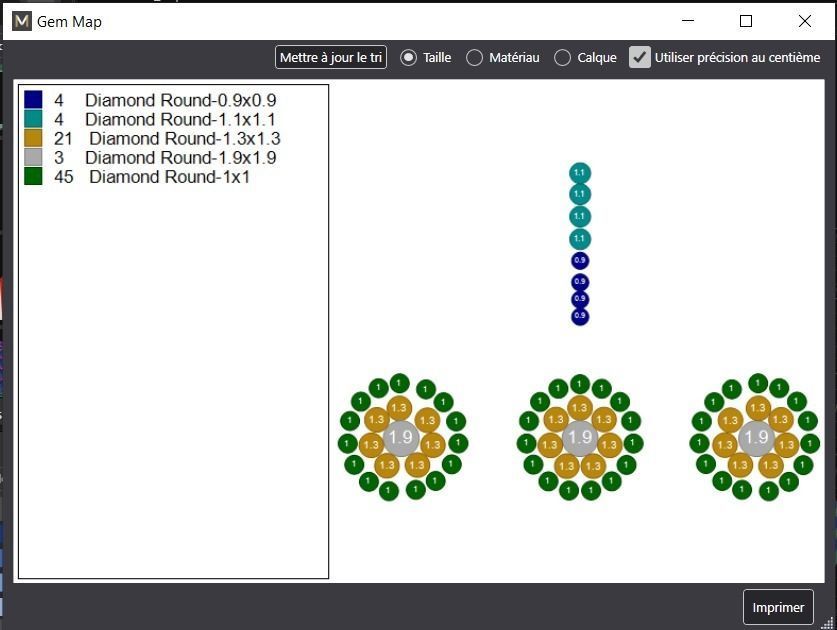Toggle Utiliser précision au centième checkbox
The height and width of the screenshot is (630, 837).
click(639, 57)
